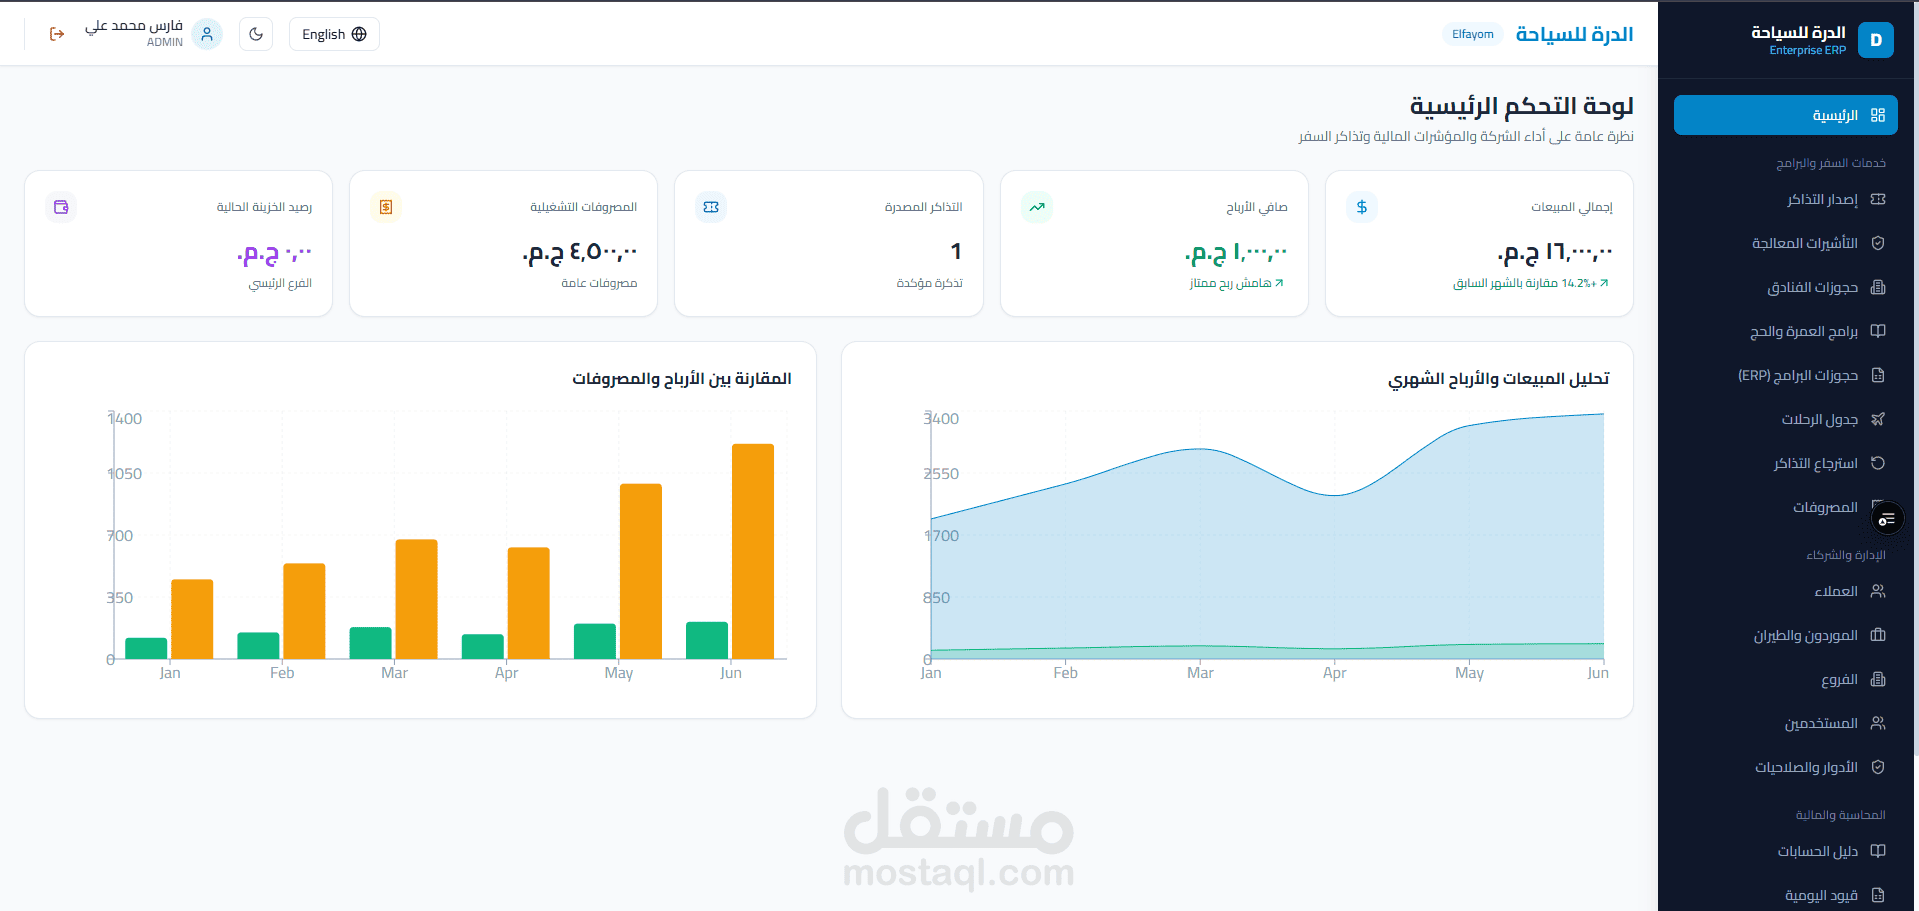Click the تحليل المبيعات والأرباح الشهري chart title
The image size is (1919, 911).
click(1498, 379)
